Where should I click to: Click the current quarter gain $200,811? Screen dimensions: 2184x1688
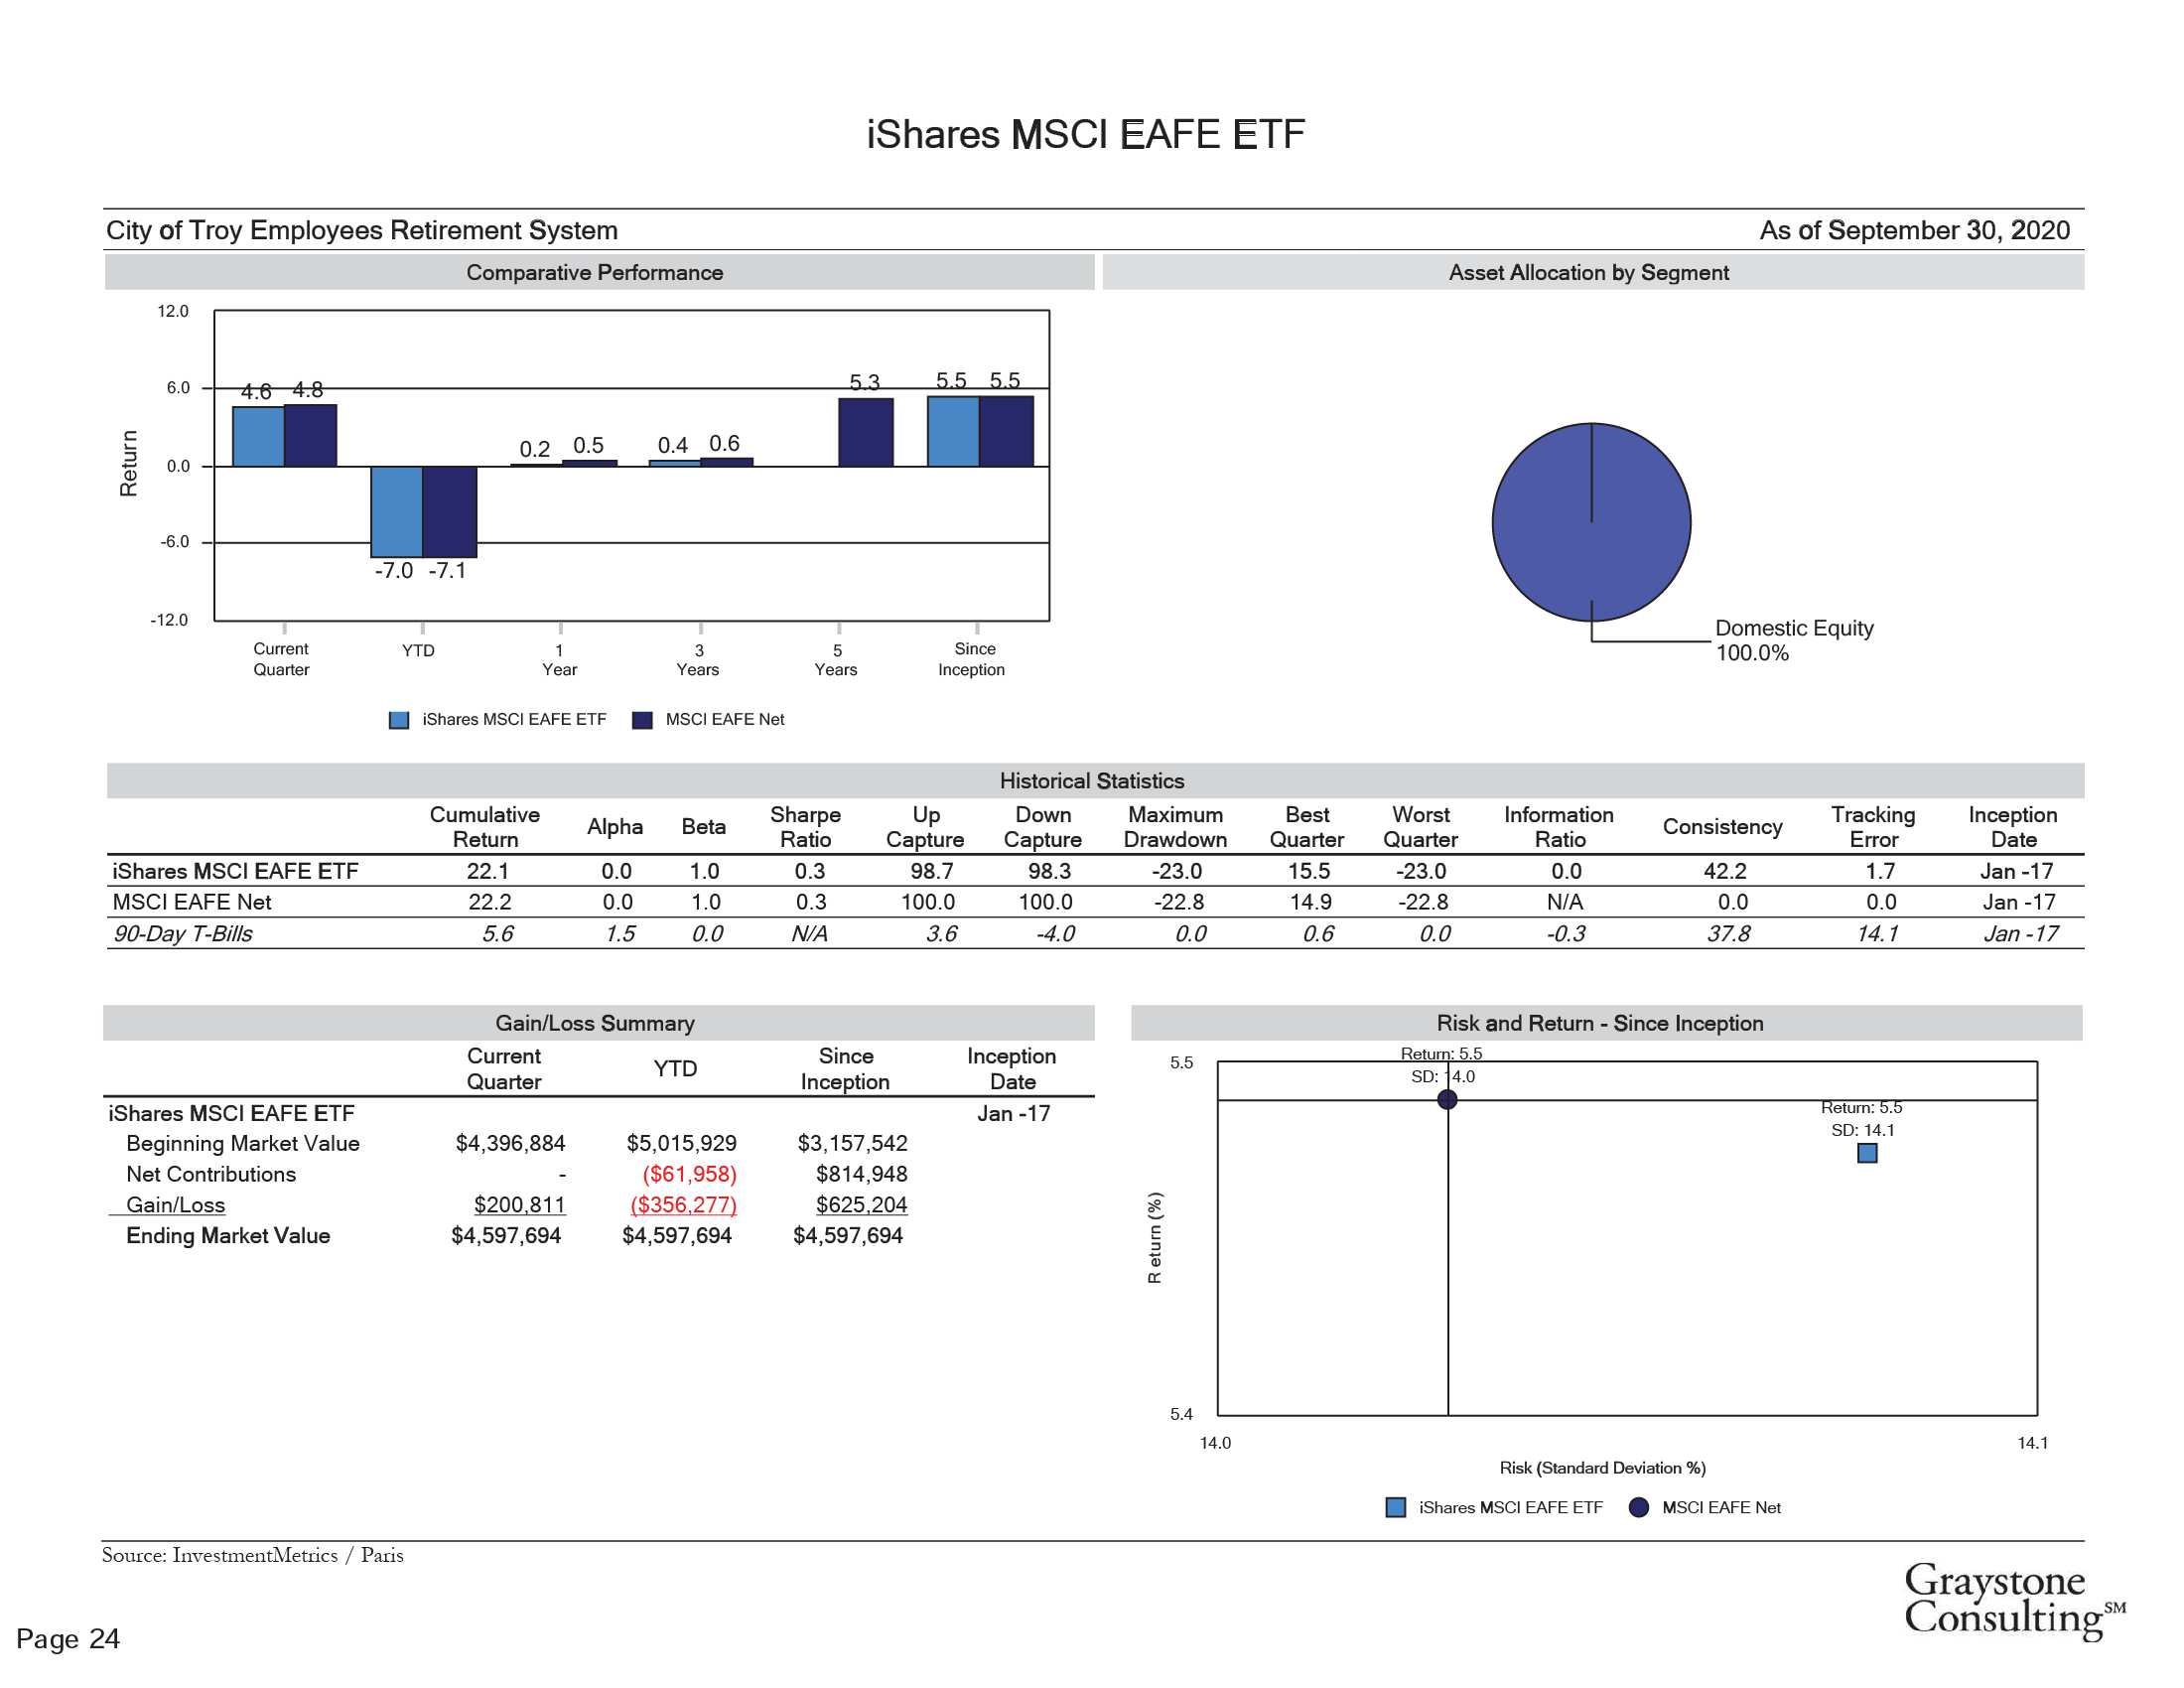pyautogui.click(x=519, y=1205)
